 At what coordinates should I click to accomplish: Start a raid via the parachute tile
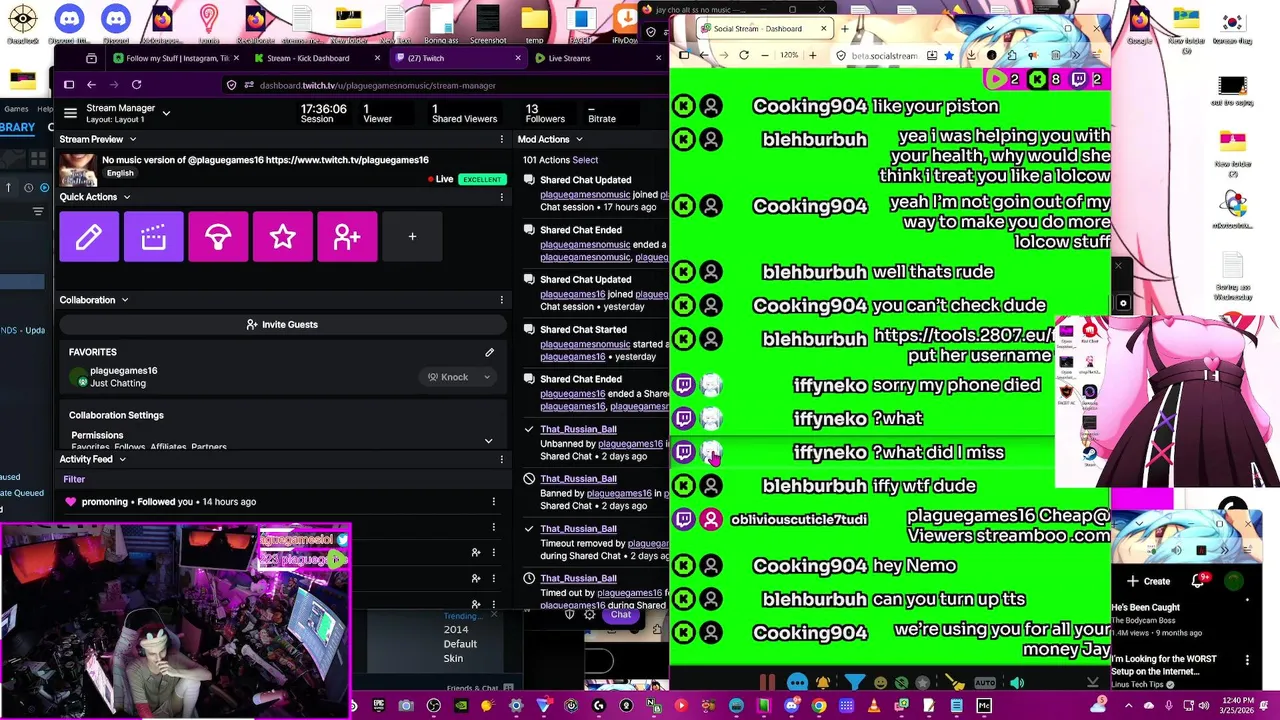pyautogui.click(x=218, y=237)
